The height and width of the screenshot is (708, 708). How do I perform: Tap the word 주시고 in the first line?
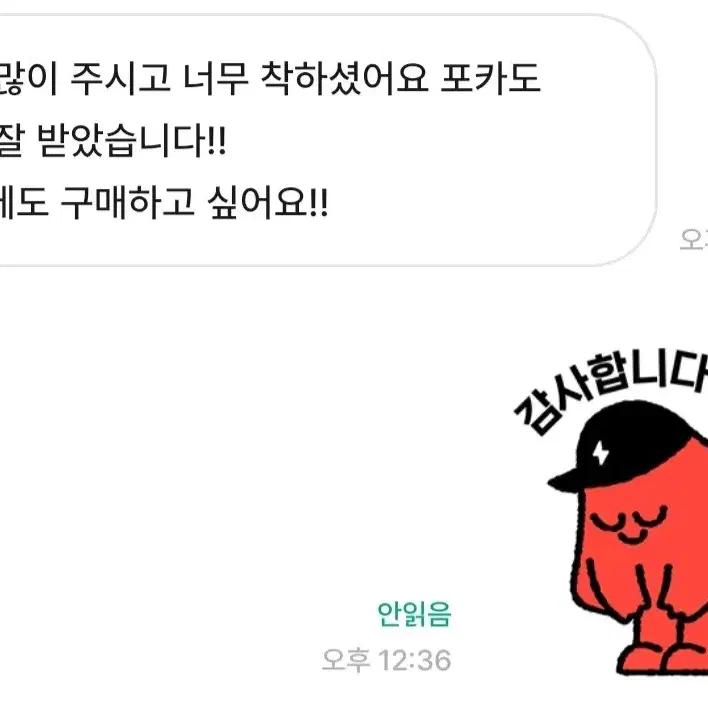click(x=121, y=79)
